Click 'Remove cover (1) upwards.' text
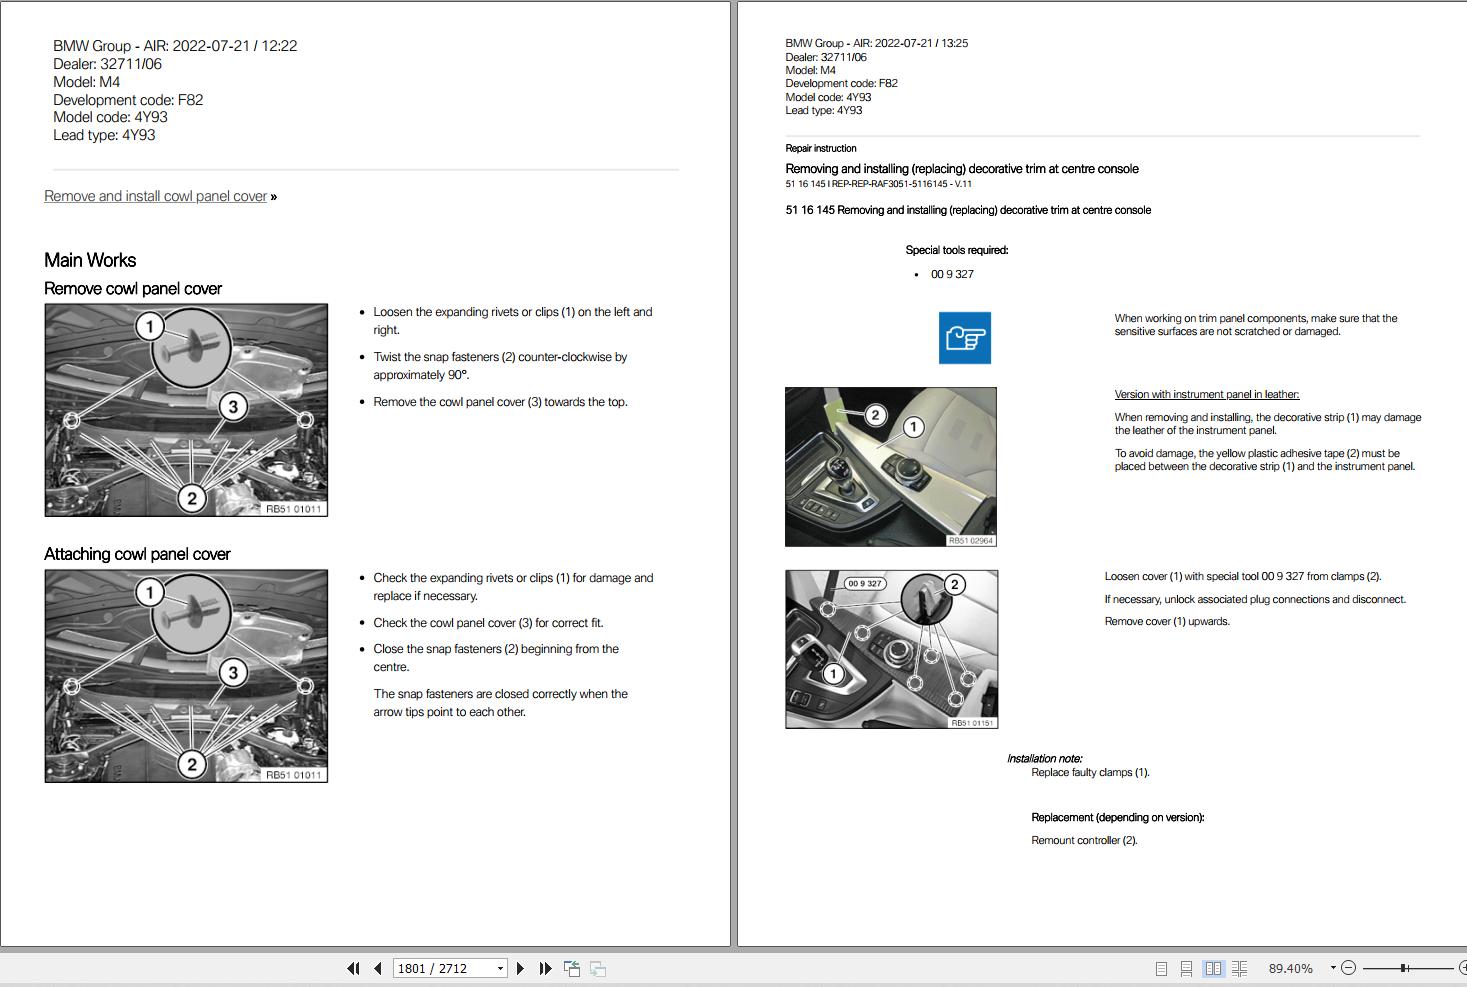 click(1167, 621)
